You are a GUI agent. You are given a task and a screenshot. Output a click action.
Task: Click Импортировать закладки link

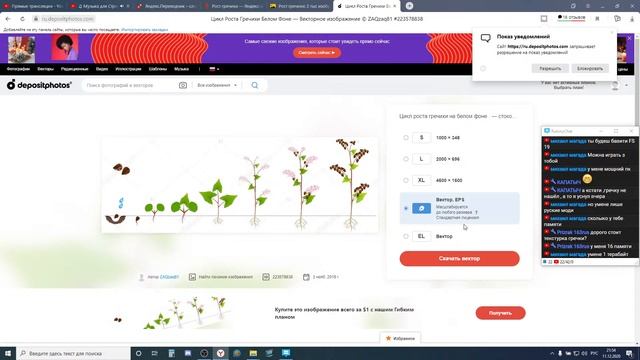point(144,30)
